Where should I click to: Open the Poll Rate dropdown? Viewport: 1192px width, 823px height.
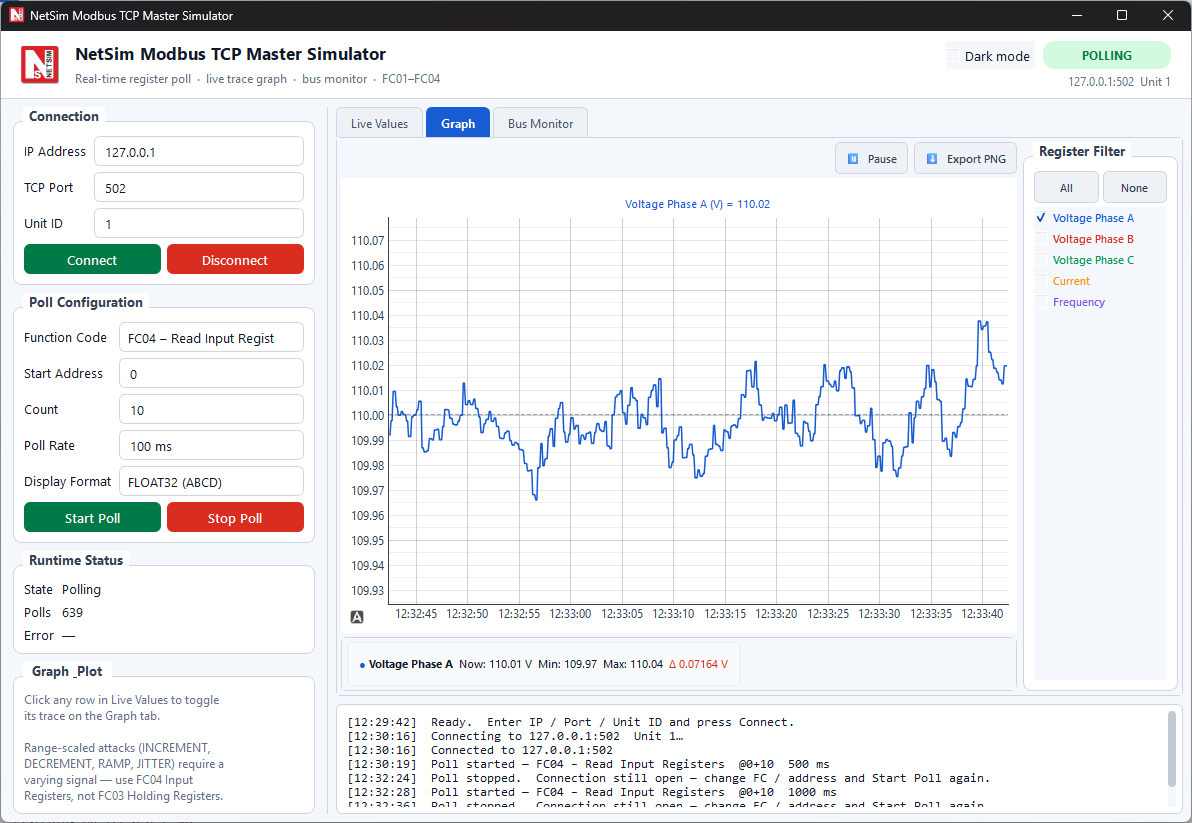211,446
